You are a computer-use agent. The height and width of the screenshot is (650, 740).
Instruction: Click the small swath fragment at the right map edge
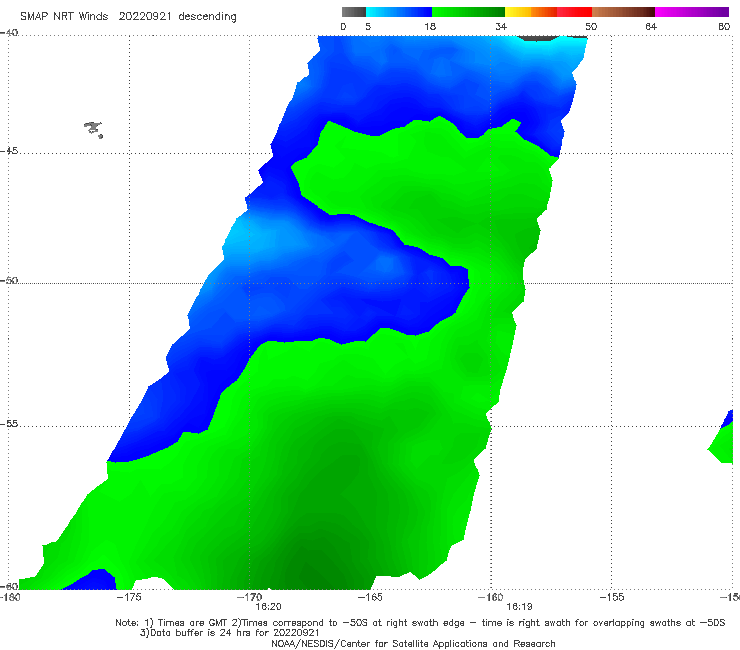tap(721, 437)
